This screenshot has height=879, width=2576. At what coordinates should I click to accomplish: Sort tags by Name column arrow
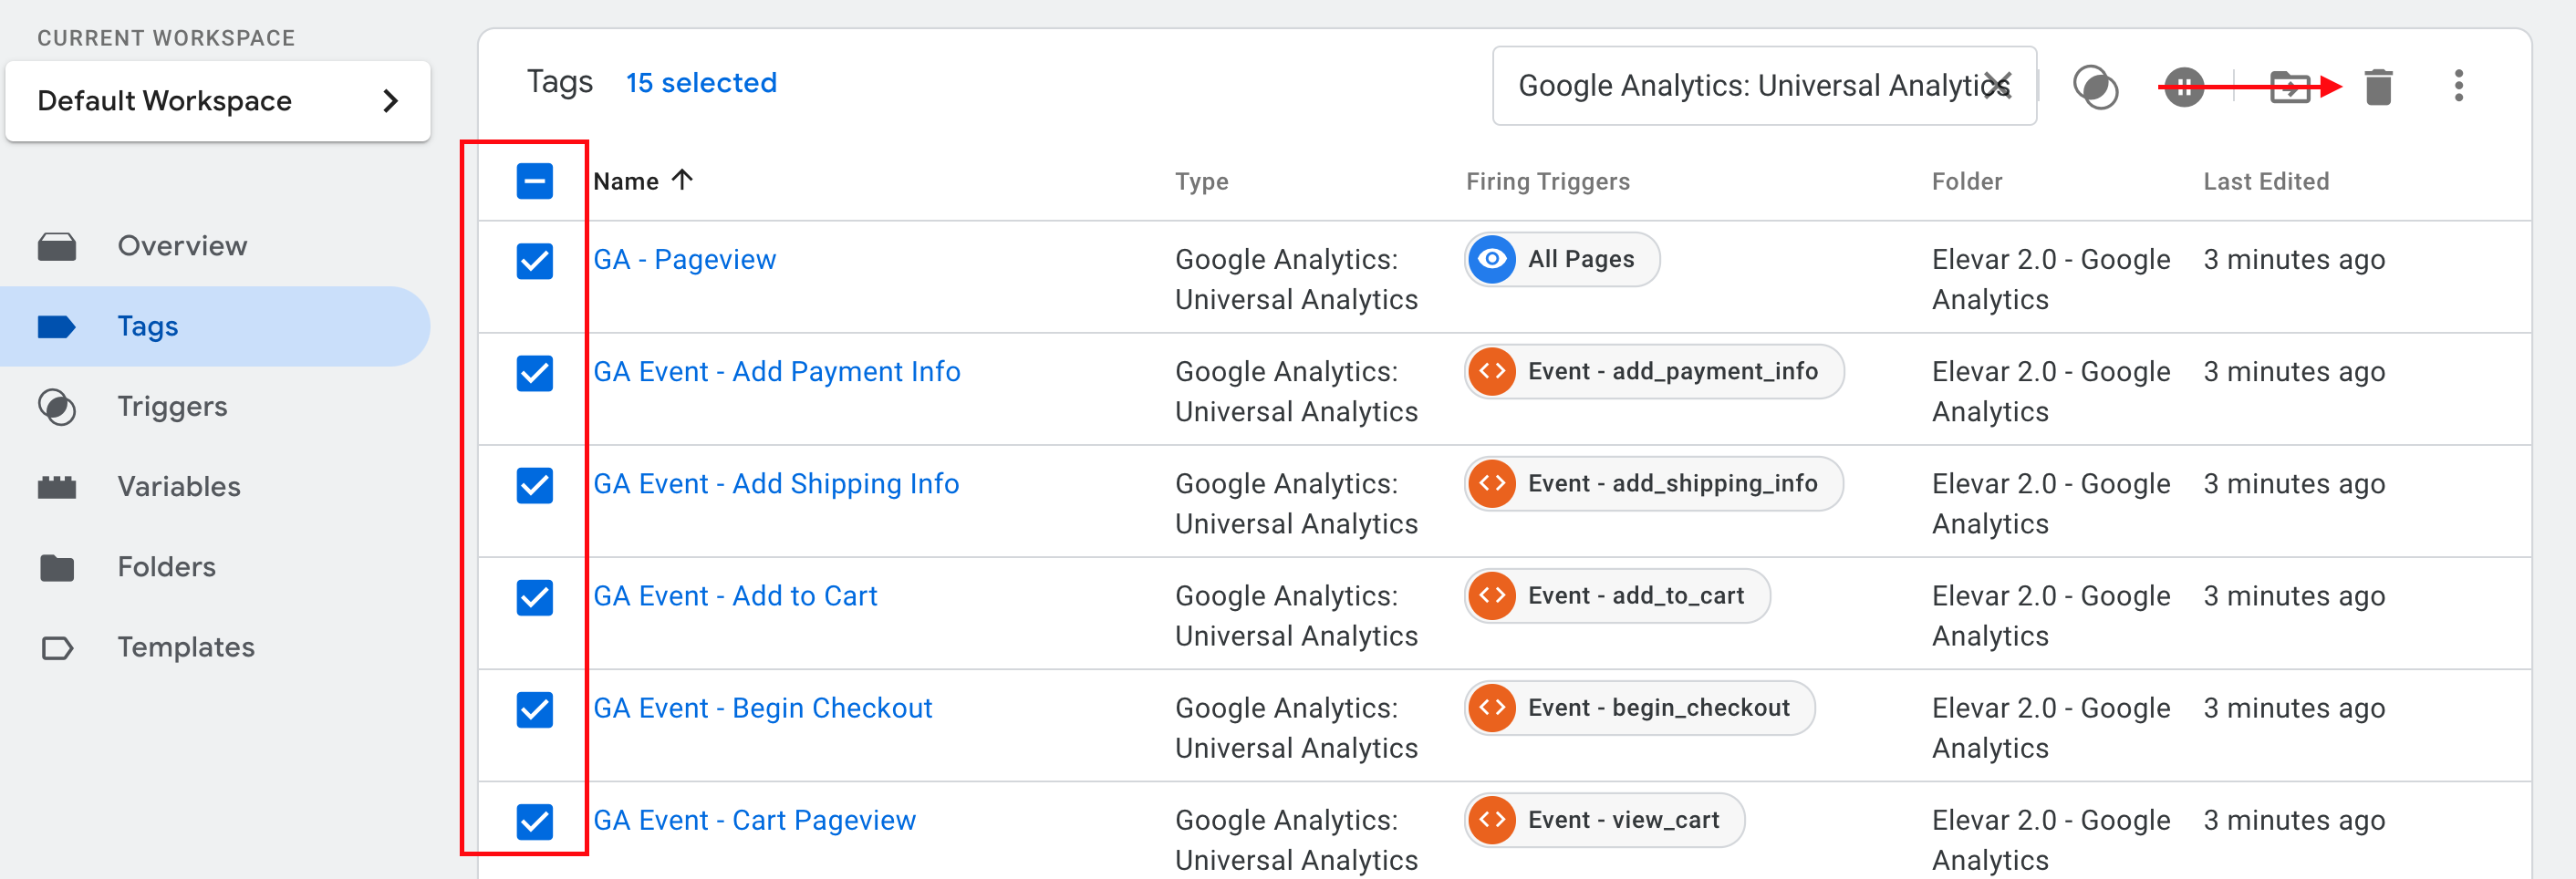pyautogui.click(x=682, y=180)
